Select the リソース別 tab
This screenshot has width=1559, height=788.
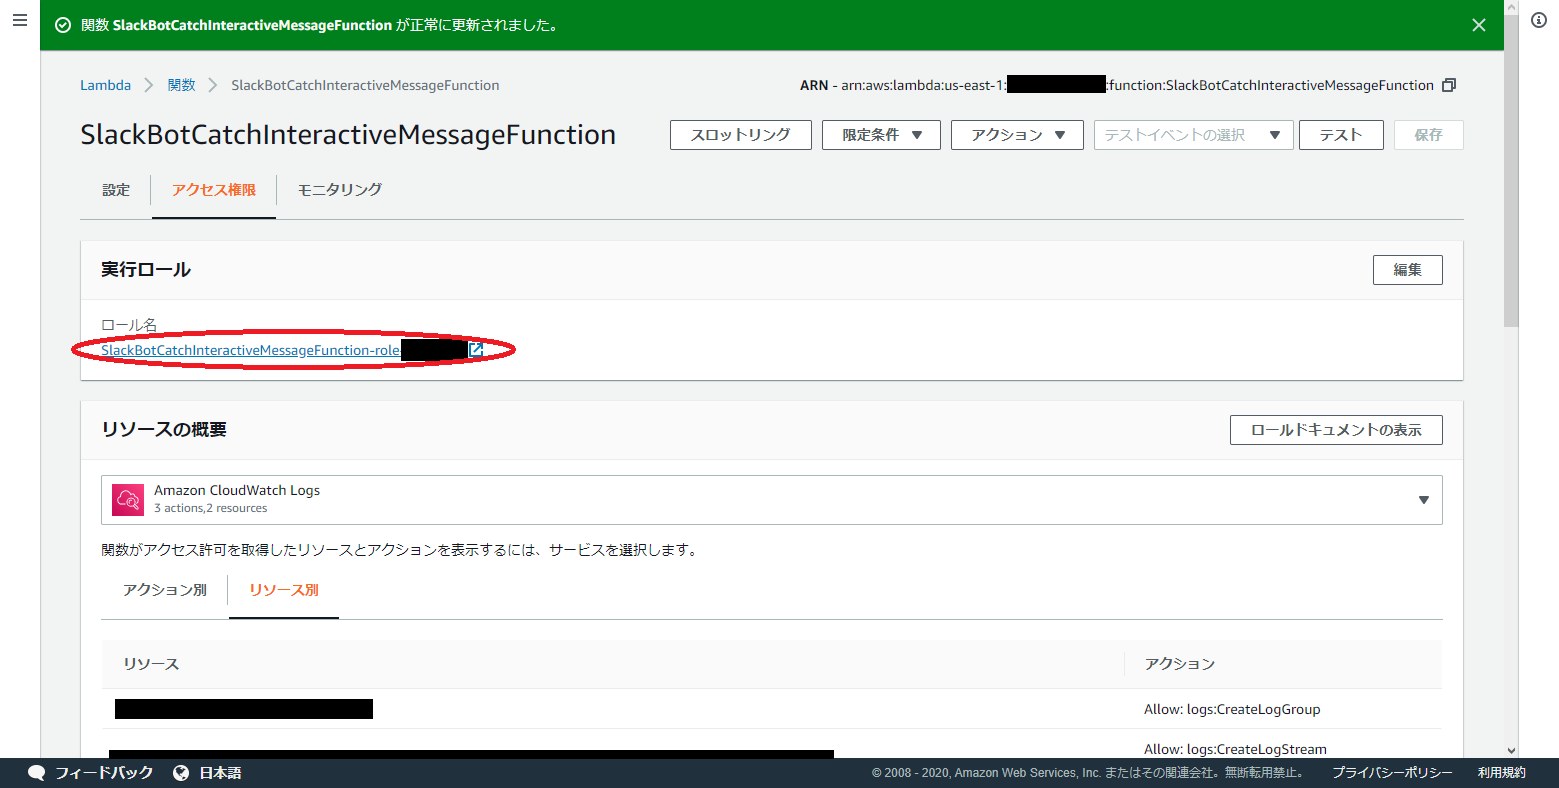point(284,590)
